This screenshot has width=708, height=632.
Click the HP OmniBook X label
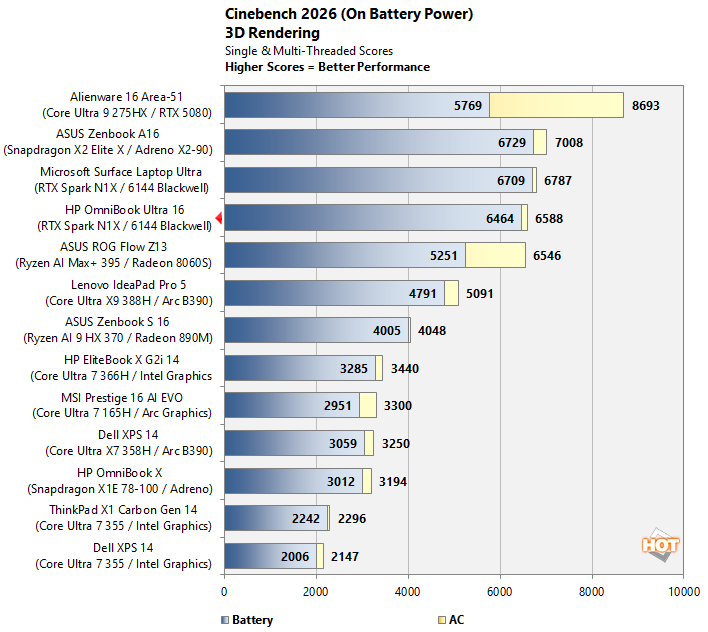(120, 481)
